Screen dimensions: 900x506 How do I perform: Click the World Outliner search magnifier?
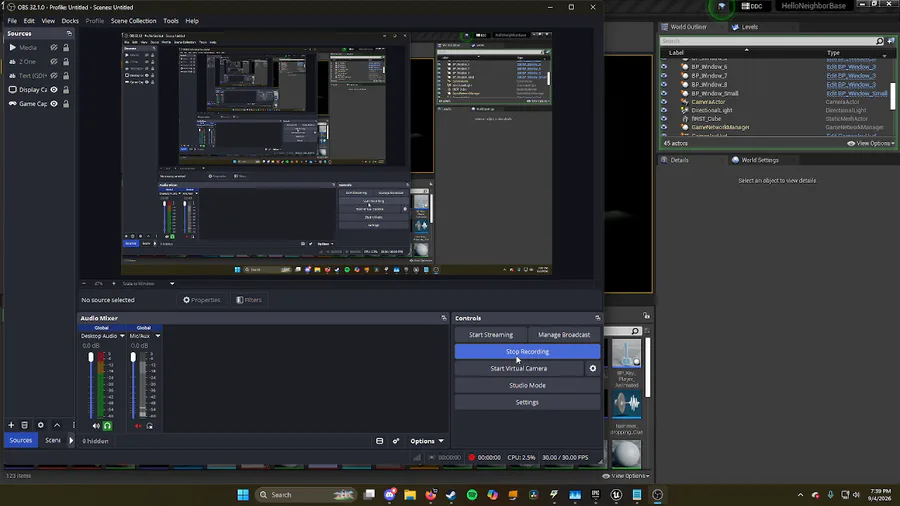[879, 41]
